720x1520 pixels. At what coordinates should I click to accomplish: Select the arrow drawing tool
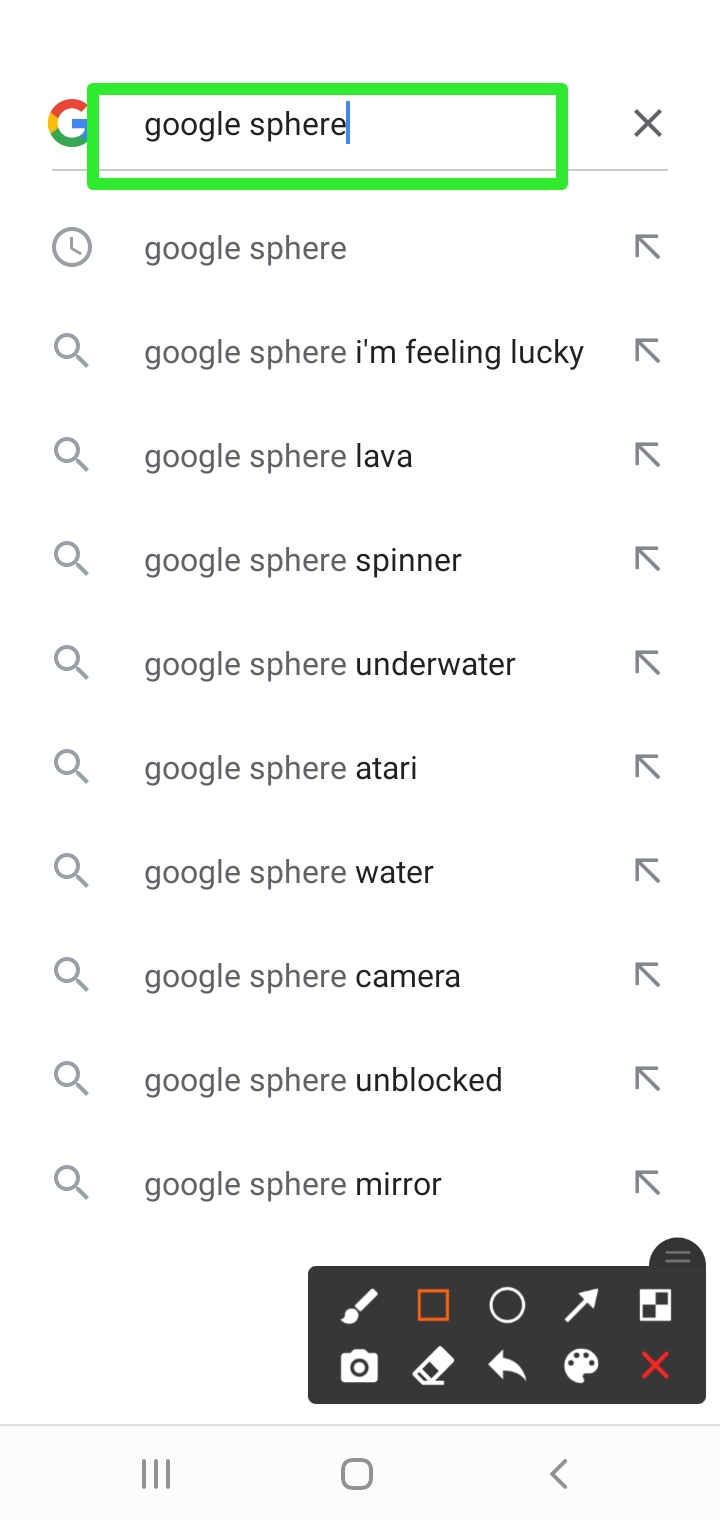(x=581, y=1305)
